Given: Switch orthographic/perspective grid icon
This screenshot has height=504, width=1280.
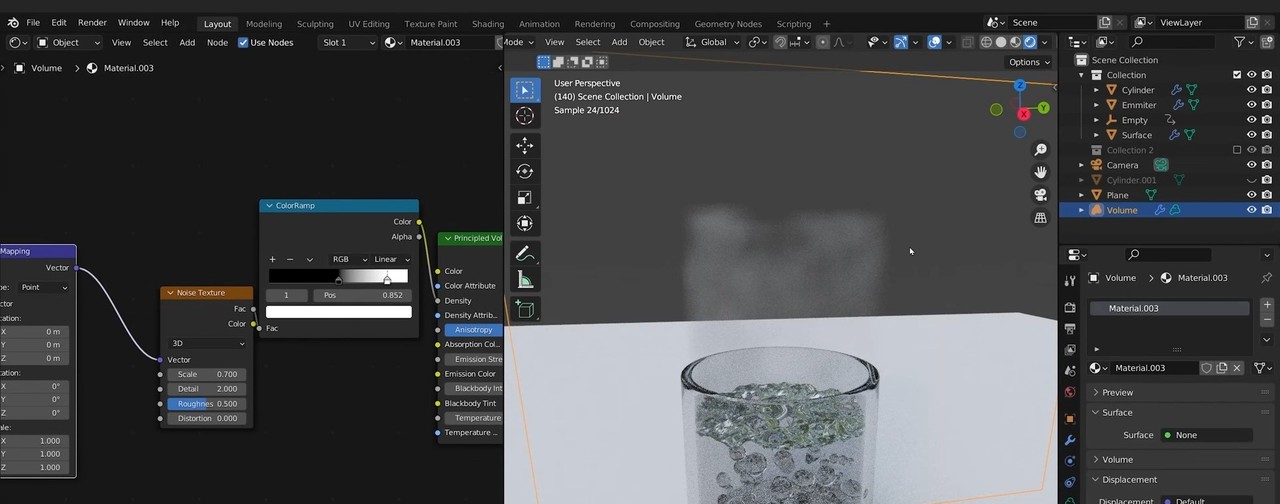Looking at the screenshot, I should point(1040,217).
